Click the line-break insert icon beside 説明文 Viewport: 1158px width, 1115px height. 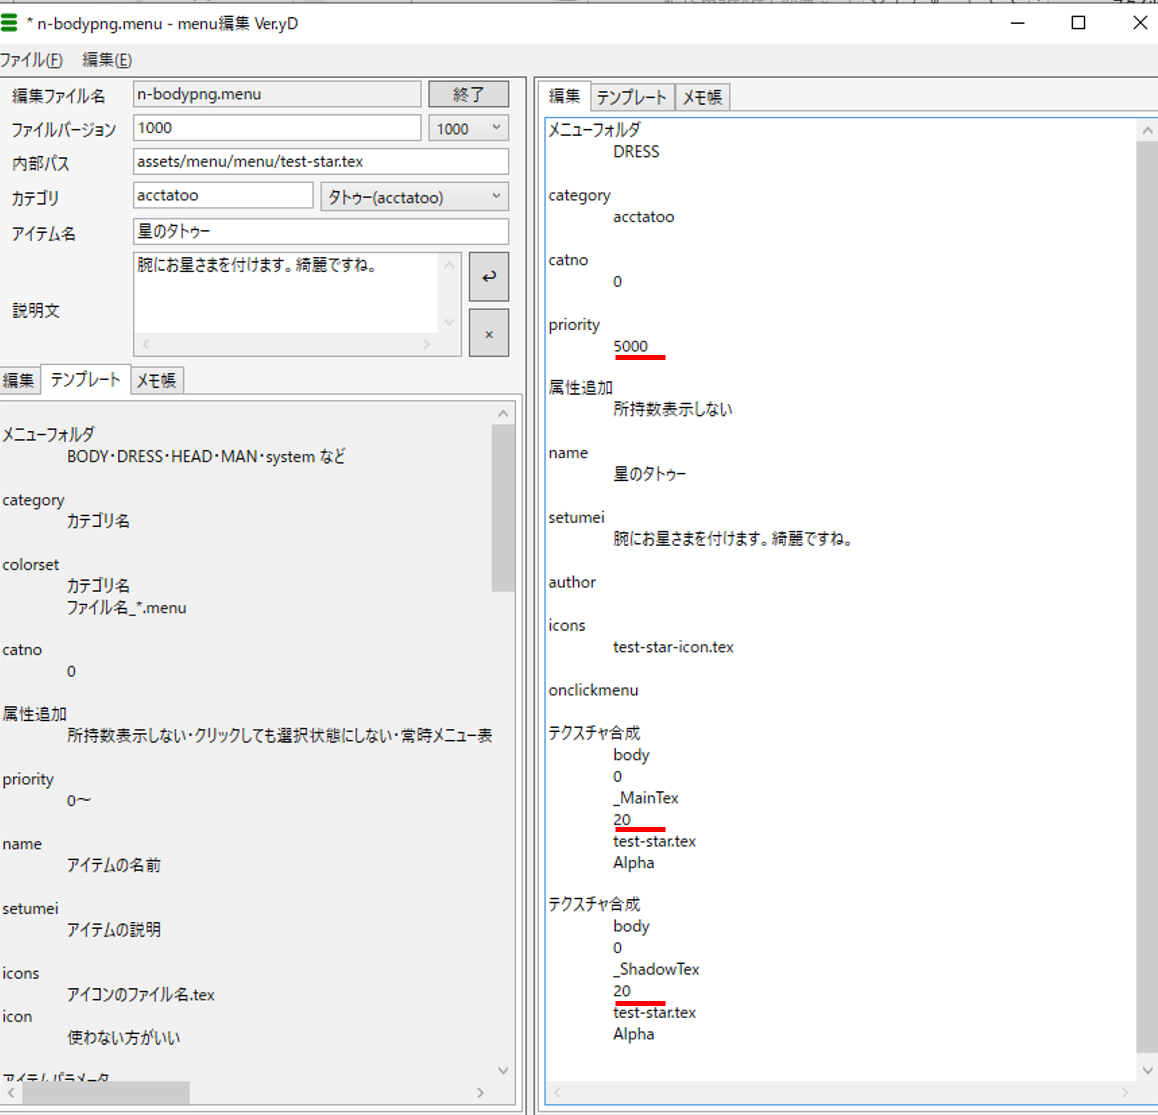click(x=488, y=276)
